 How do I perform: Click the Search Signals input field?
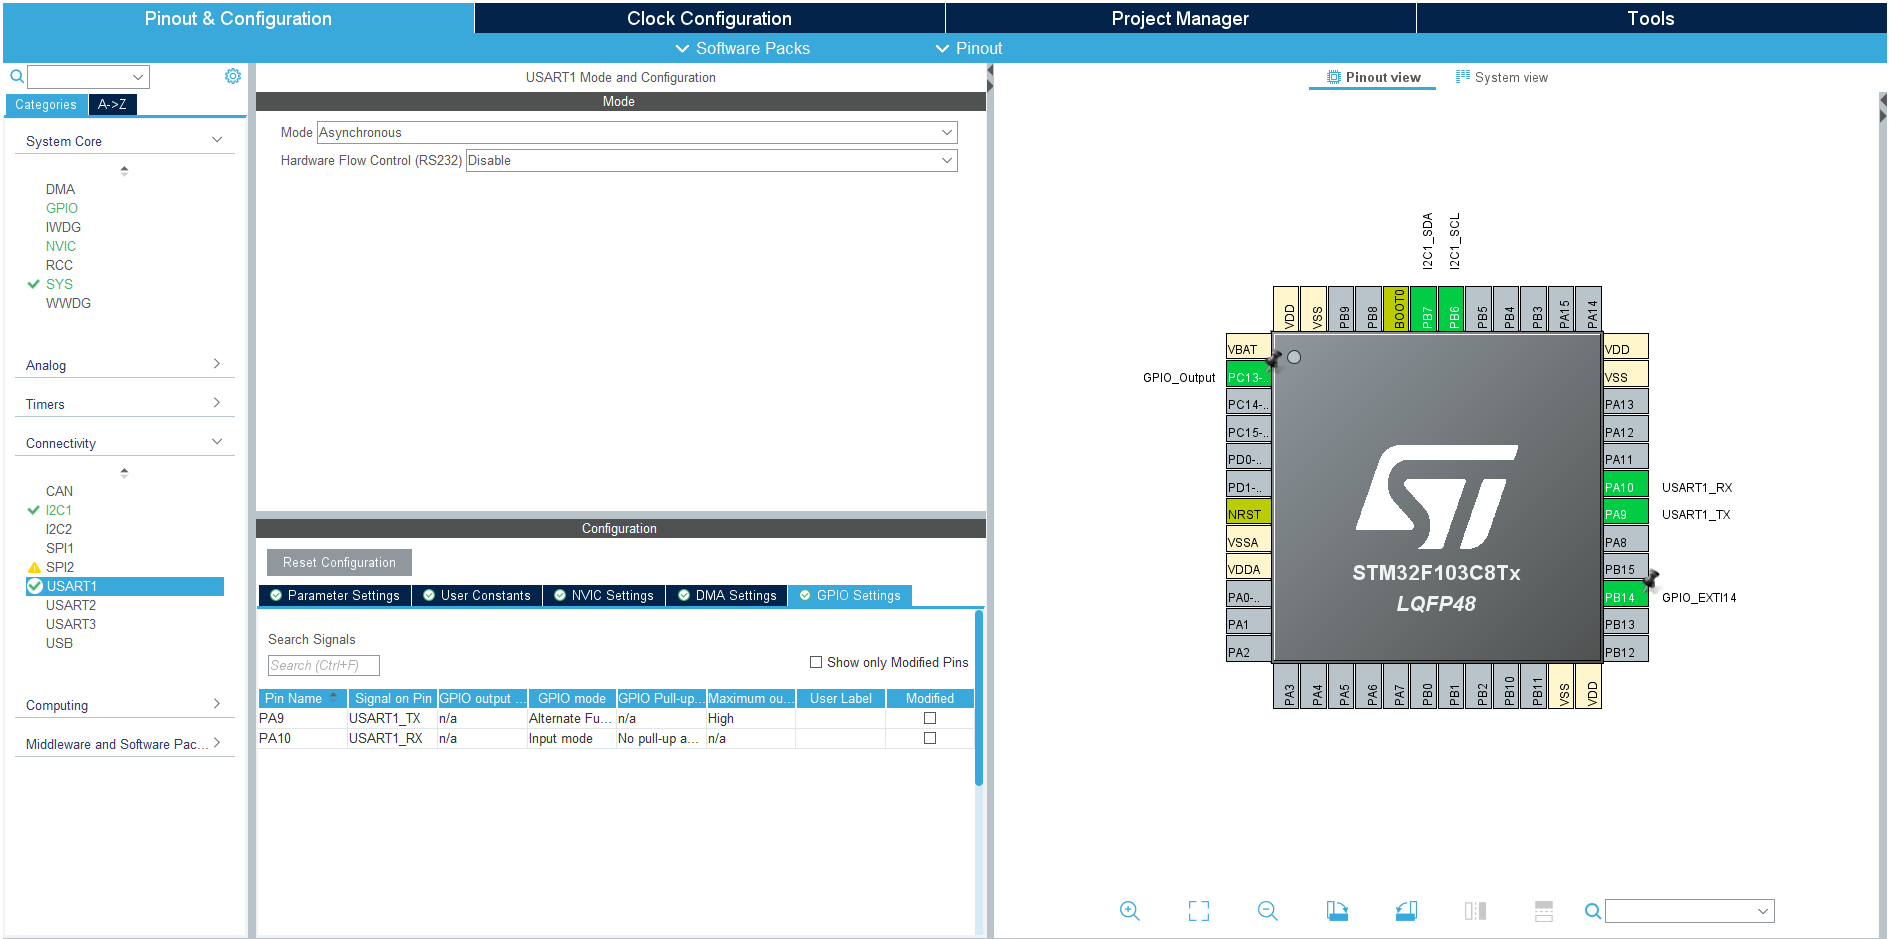pos(324,665)
